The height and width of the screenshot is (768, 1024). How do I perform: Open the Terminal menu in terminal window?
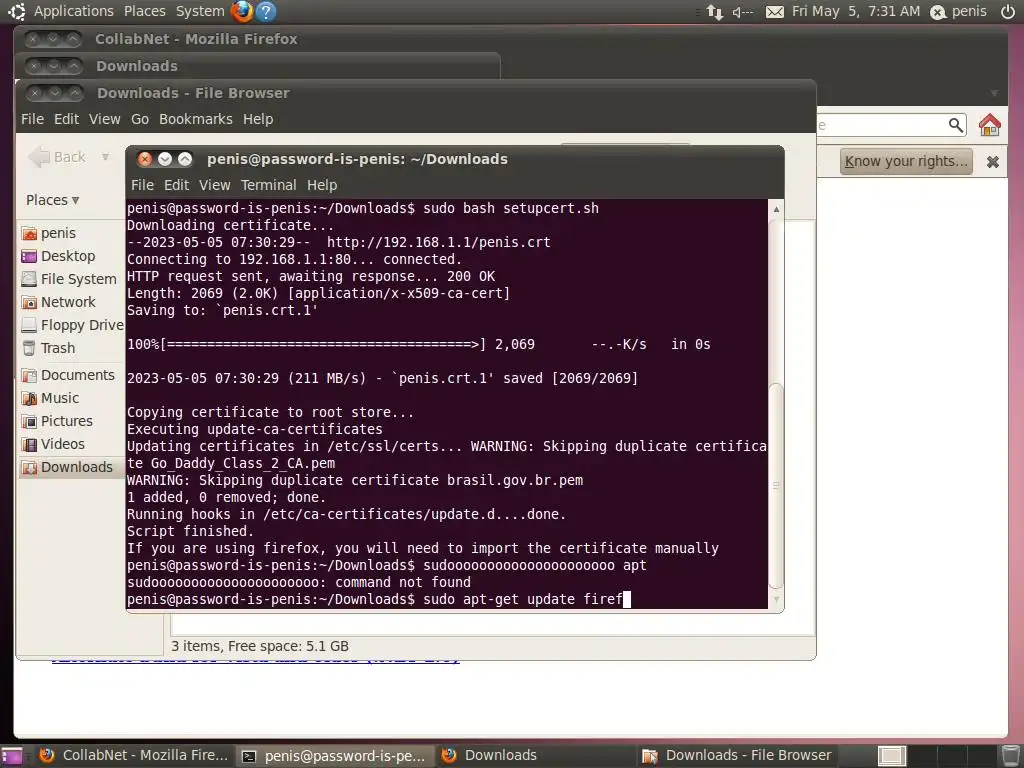point(268,185)
